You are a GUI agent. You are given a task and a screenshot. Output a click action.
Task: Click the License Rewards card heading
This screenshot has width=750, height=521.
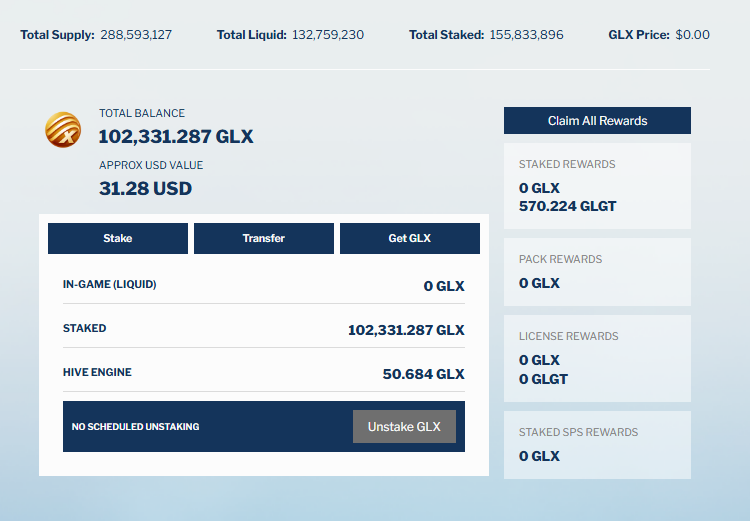pos(568,336)
